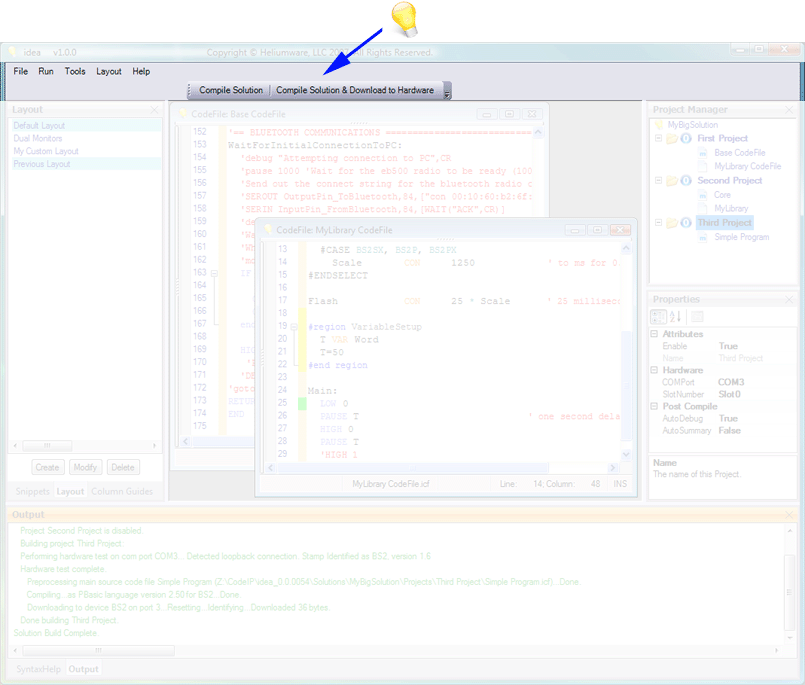
Task: Collapse the Hardware properties group
Action: (654, 370)
